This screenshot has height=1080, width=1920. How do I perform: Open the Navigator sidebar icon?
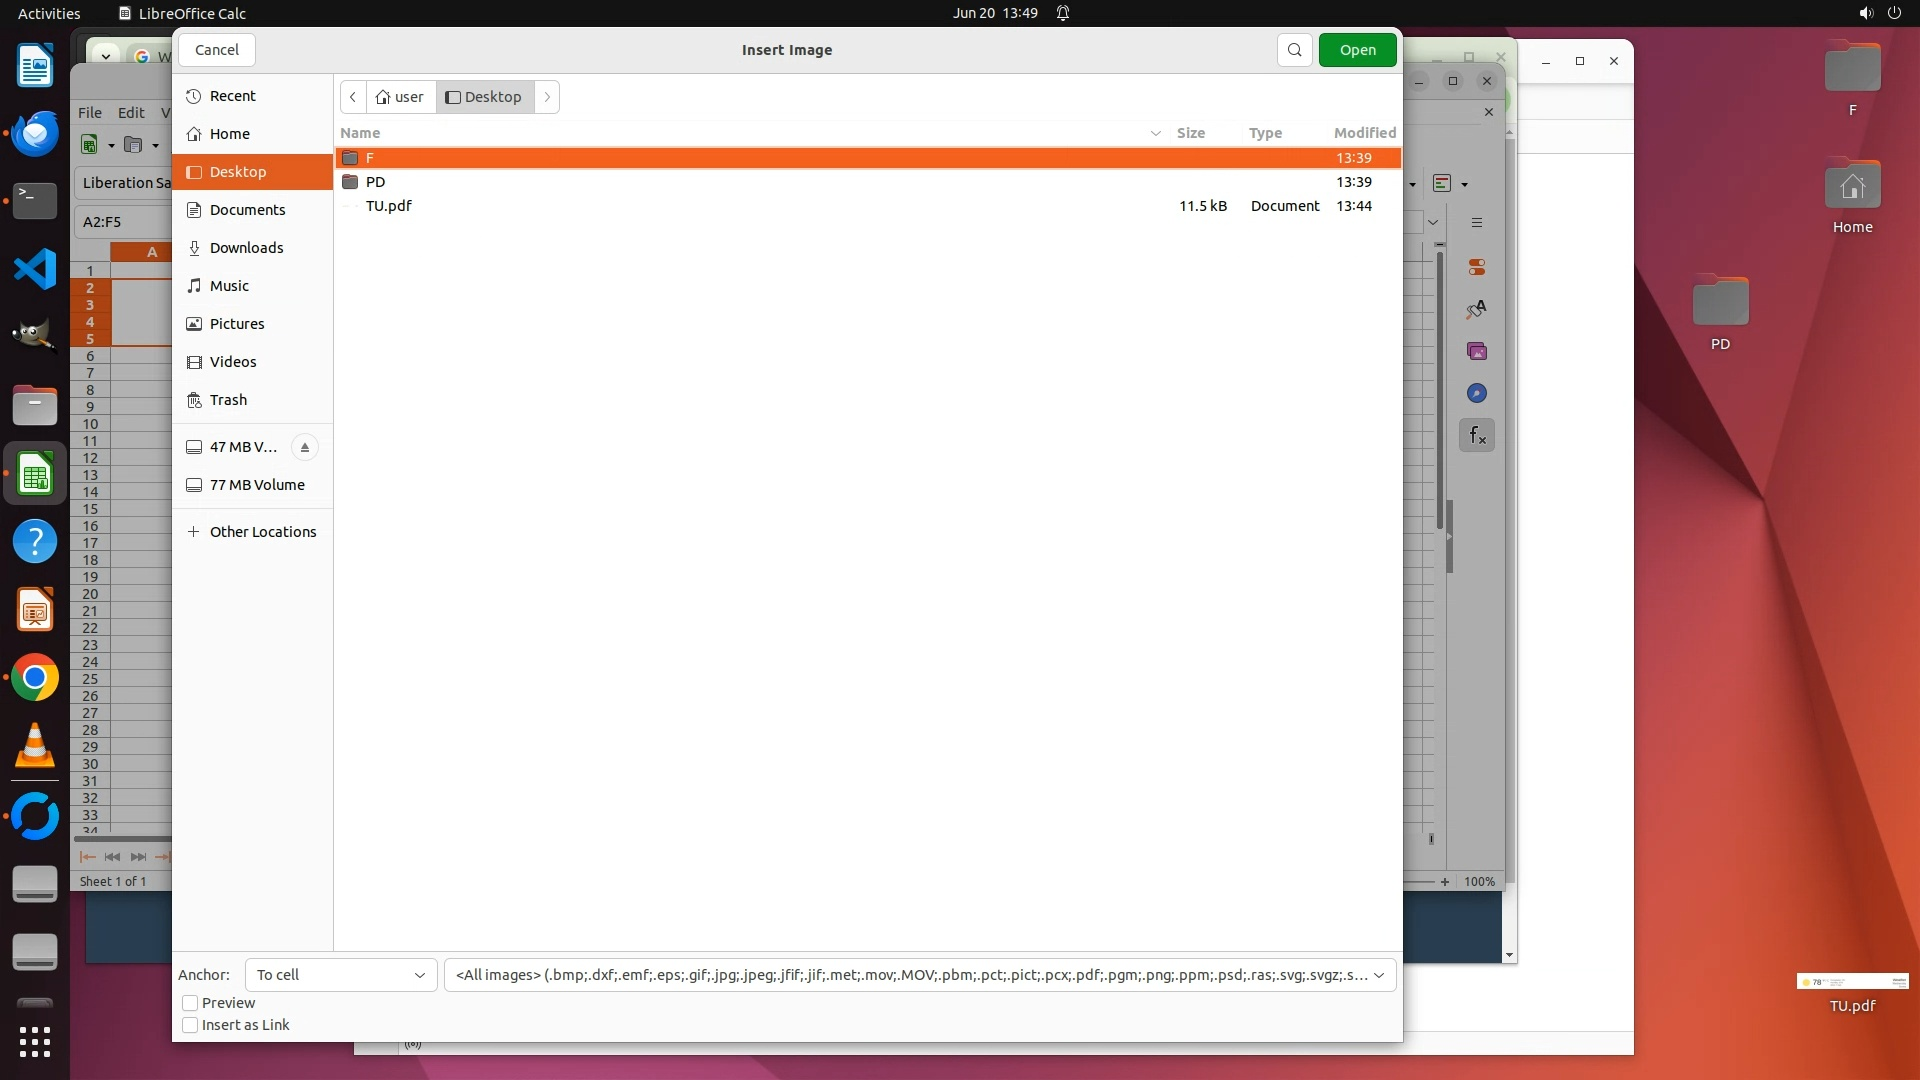(x=1477, y=393)
